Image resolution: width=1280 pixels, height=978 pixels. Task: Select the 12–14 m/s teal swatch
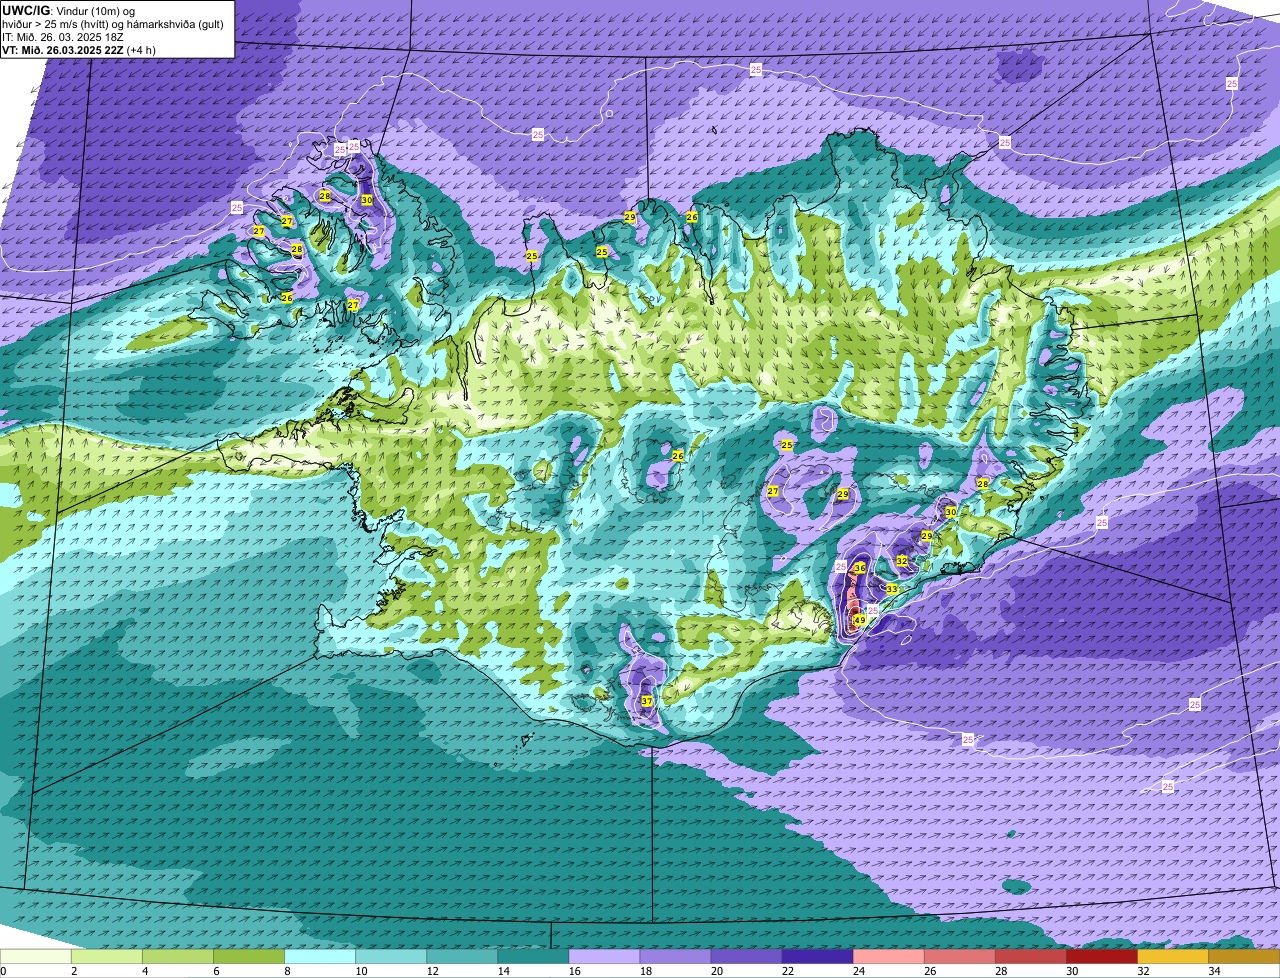tap(462, 956)
